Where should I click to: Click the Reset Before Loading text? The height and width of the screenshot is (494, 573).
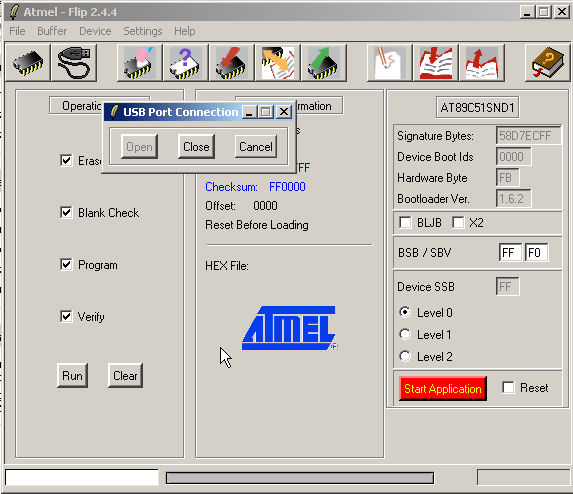click(257, 225)
